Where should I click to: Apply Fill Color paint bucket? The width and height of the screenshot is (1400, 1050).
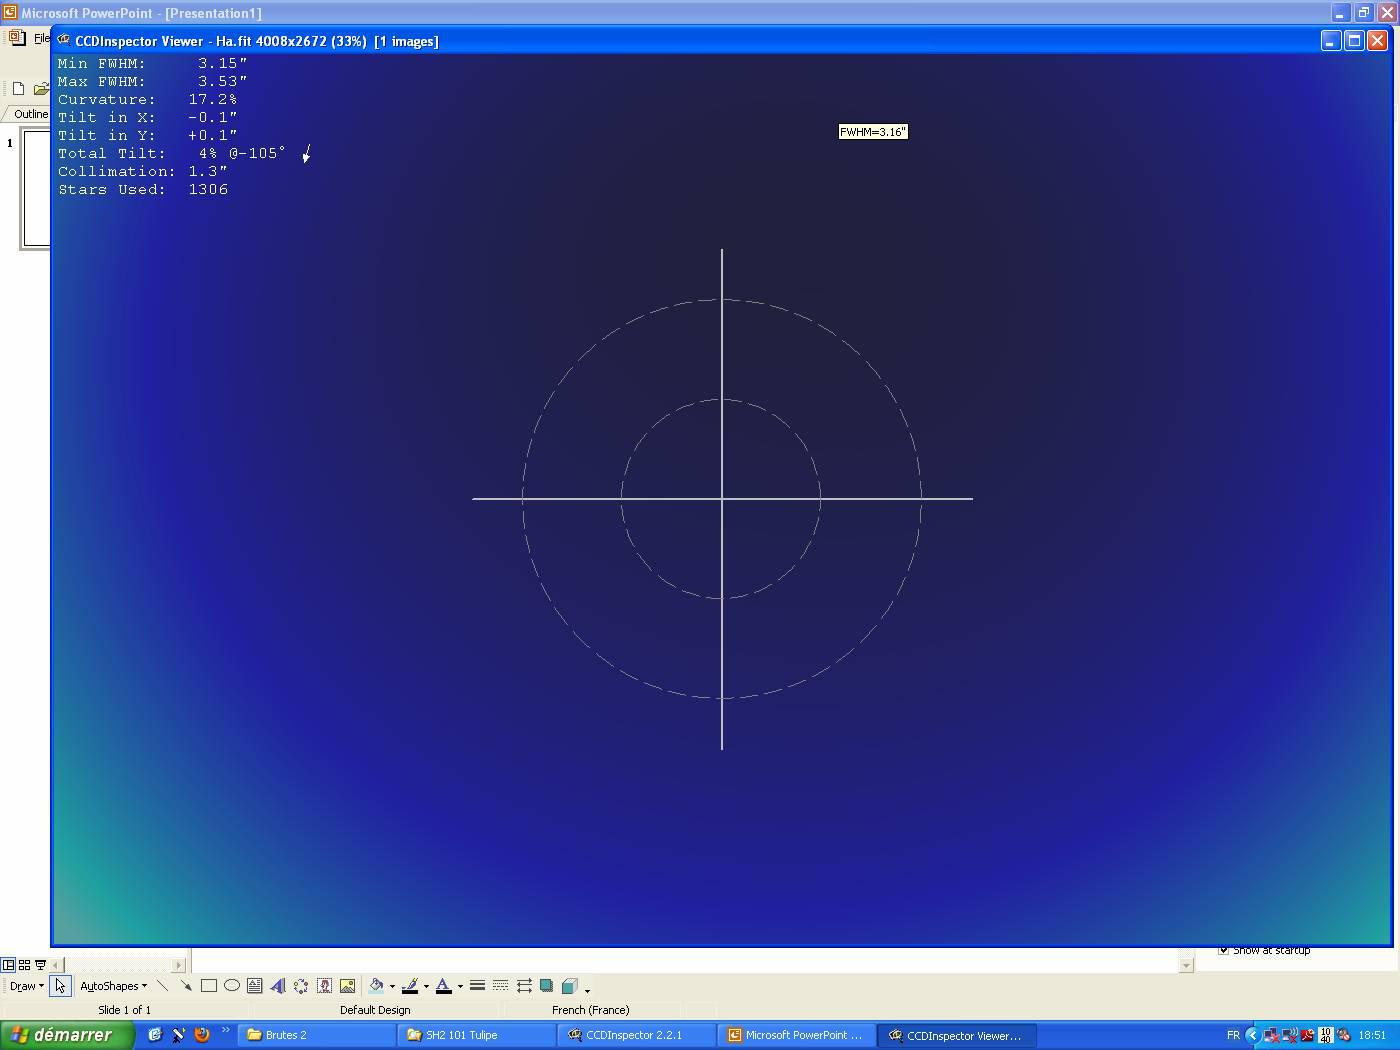click(376, 986)
